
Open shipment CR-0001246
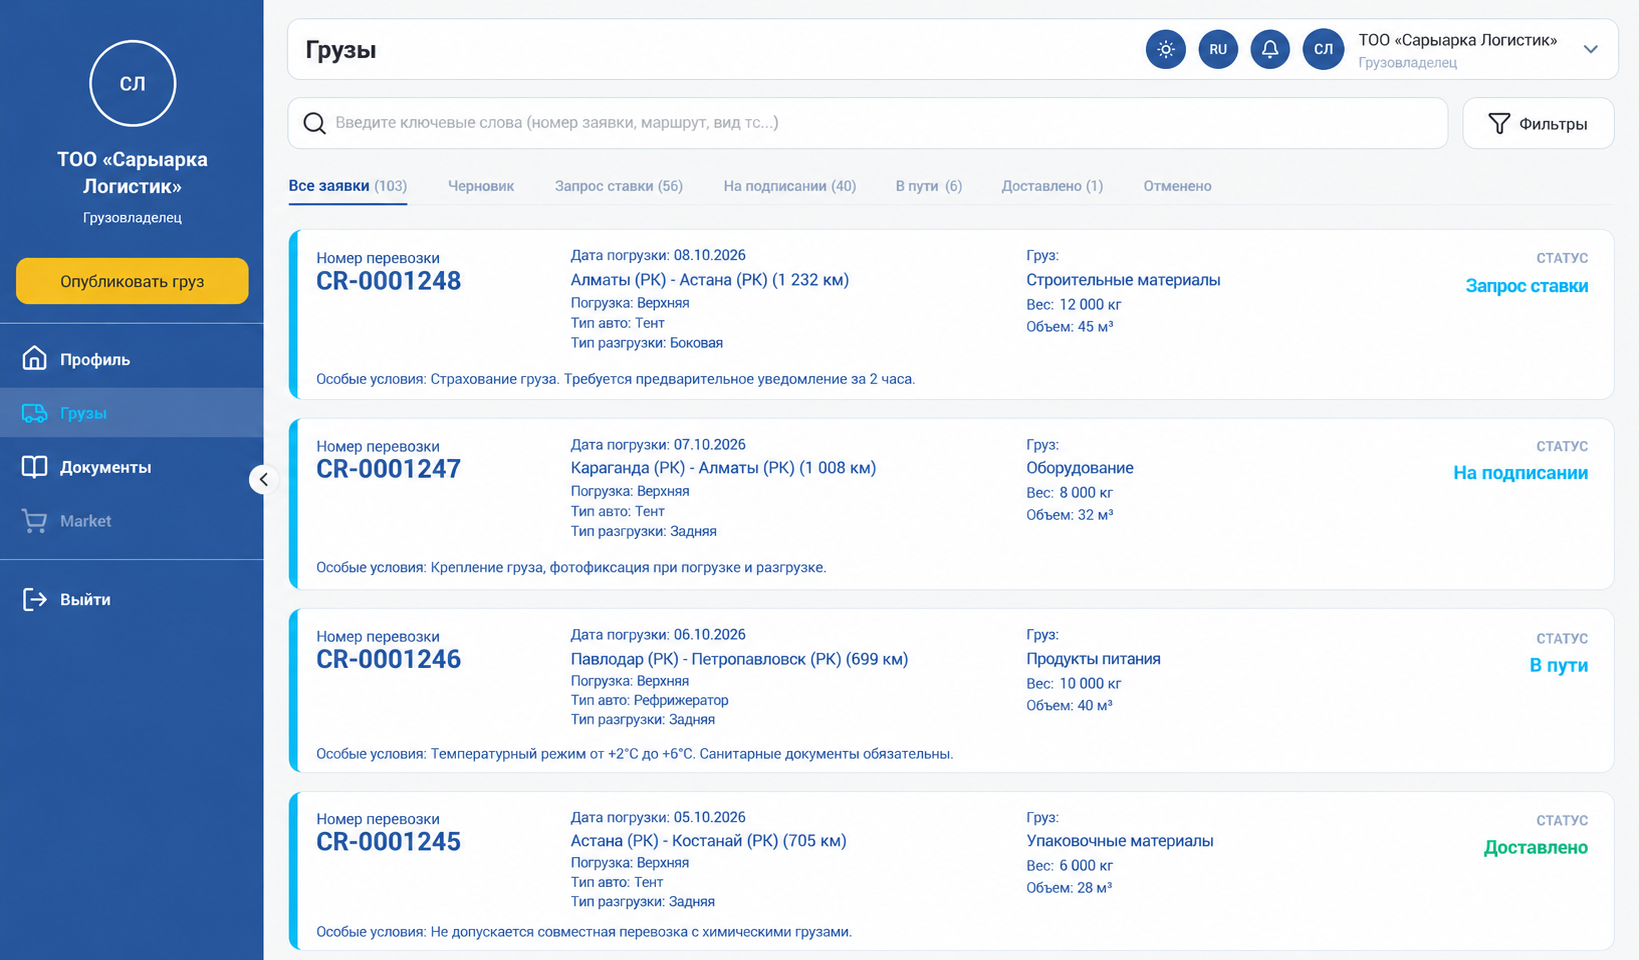[389, 659]
